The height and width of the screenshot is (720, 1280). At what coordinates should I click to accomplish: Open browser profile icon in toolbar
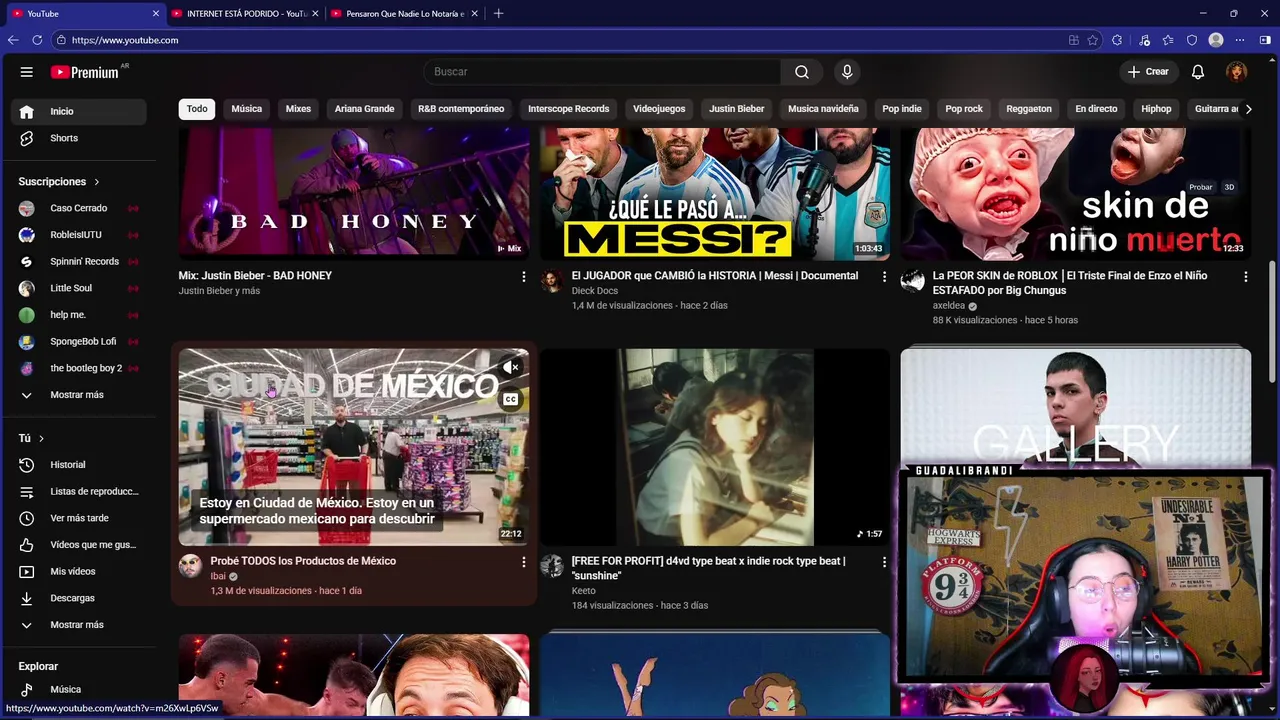tap(1216, 40)
